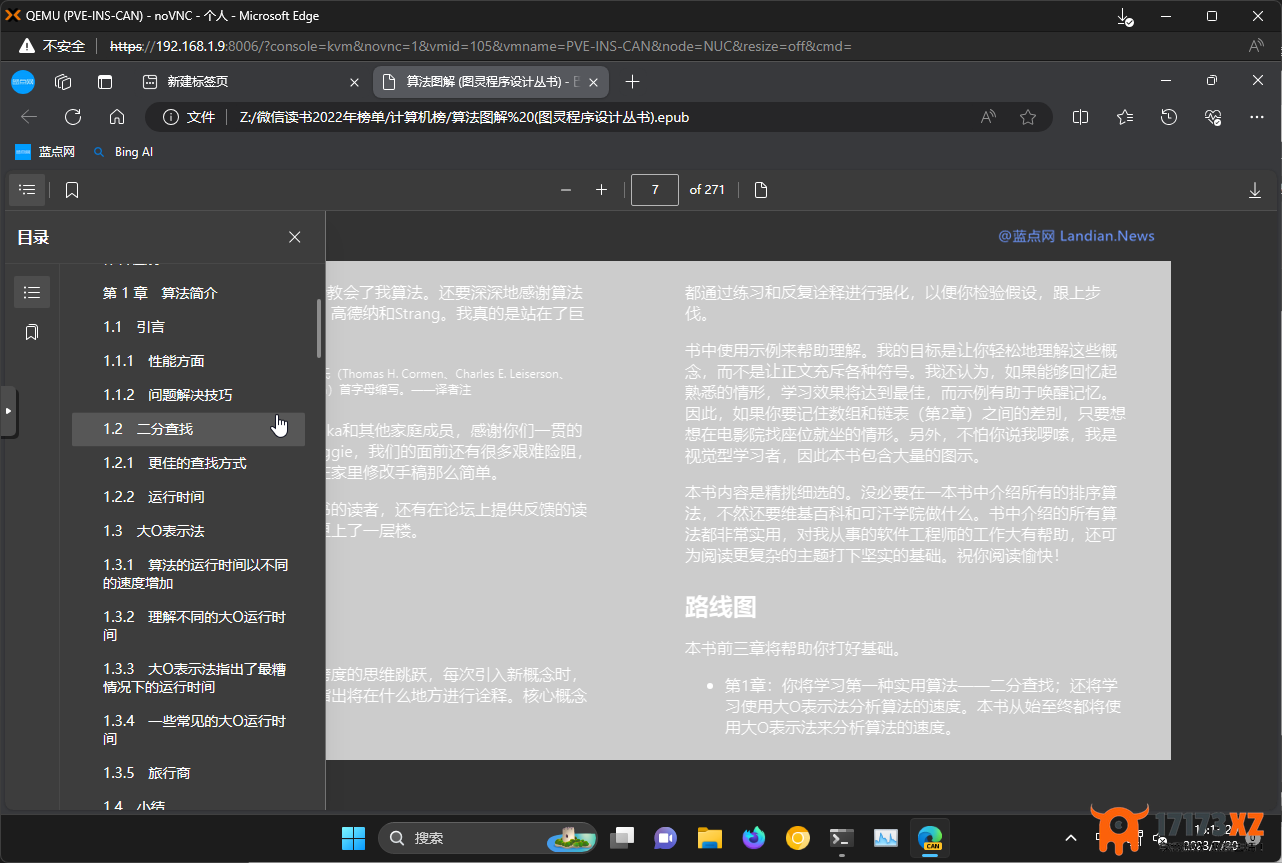Click the taskbar 搜索 box

point(487,838)
